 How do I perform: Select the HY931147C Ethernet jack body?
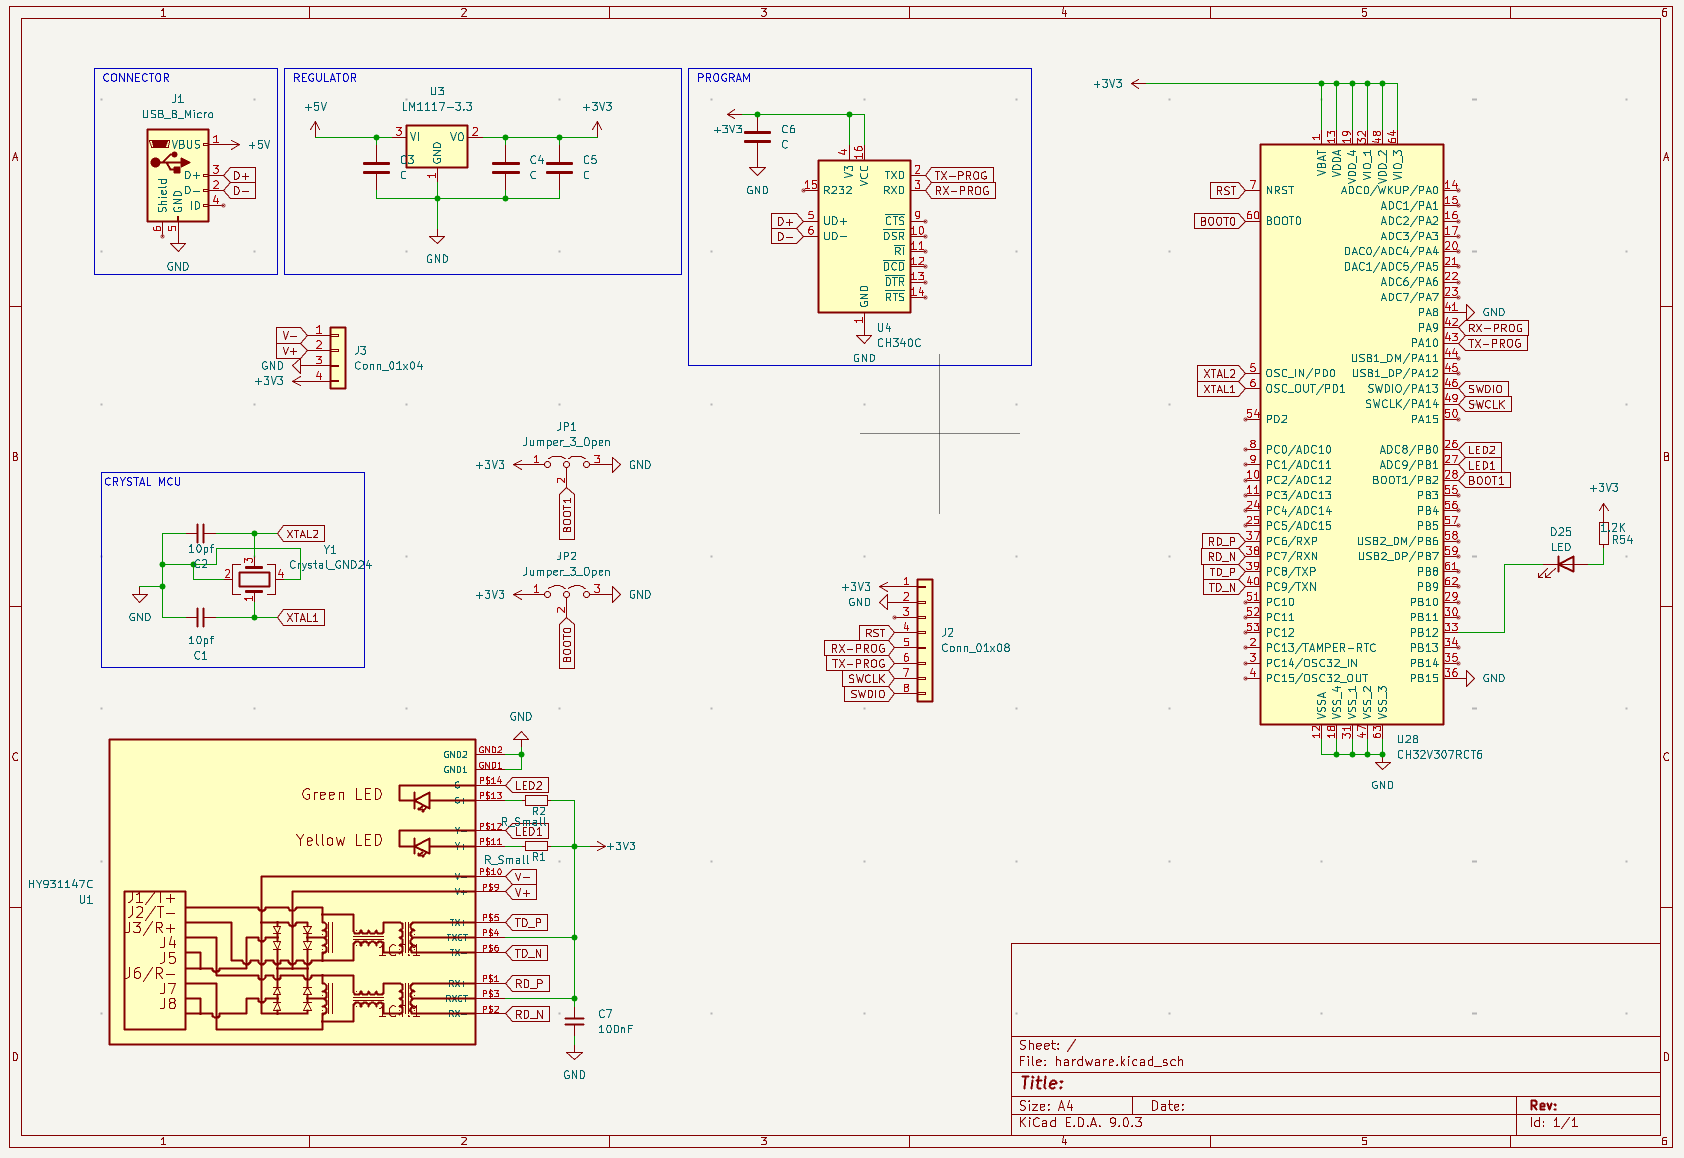coord(292,892)
